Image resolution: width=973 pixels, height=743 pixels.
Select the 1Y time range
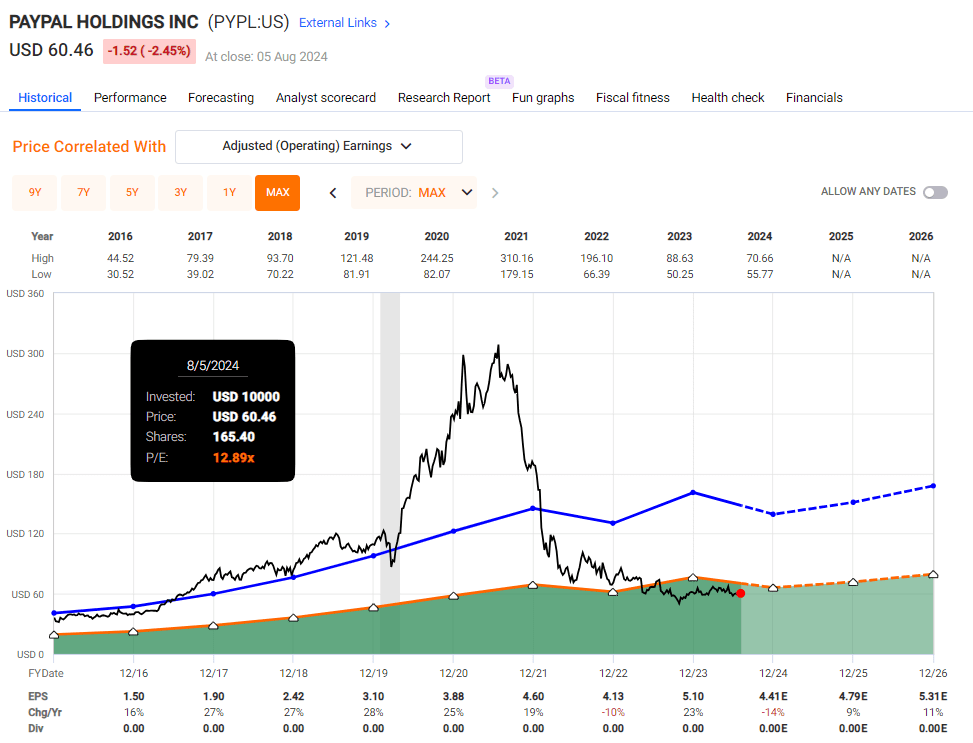point(229,193)
